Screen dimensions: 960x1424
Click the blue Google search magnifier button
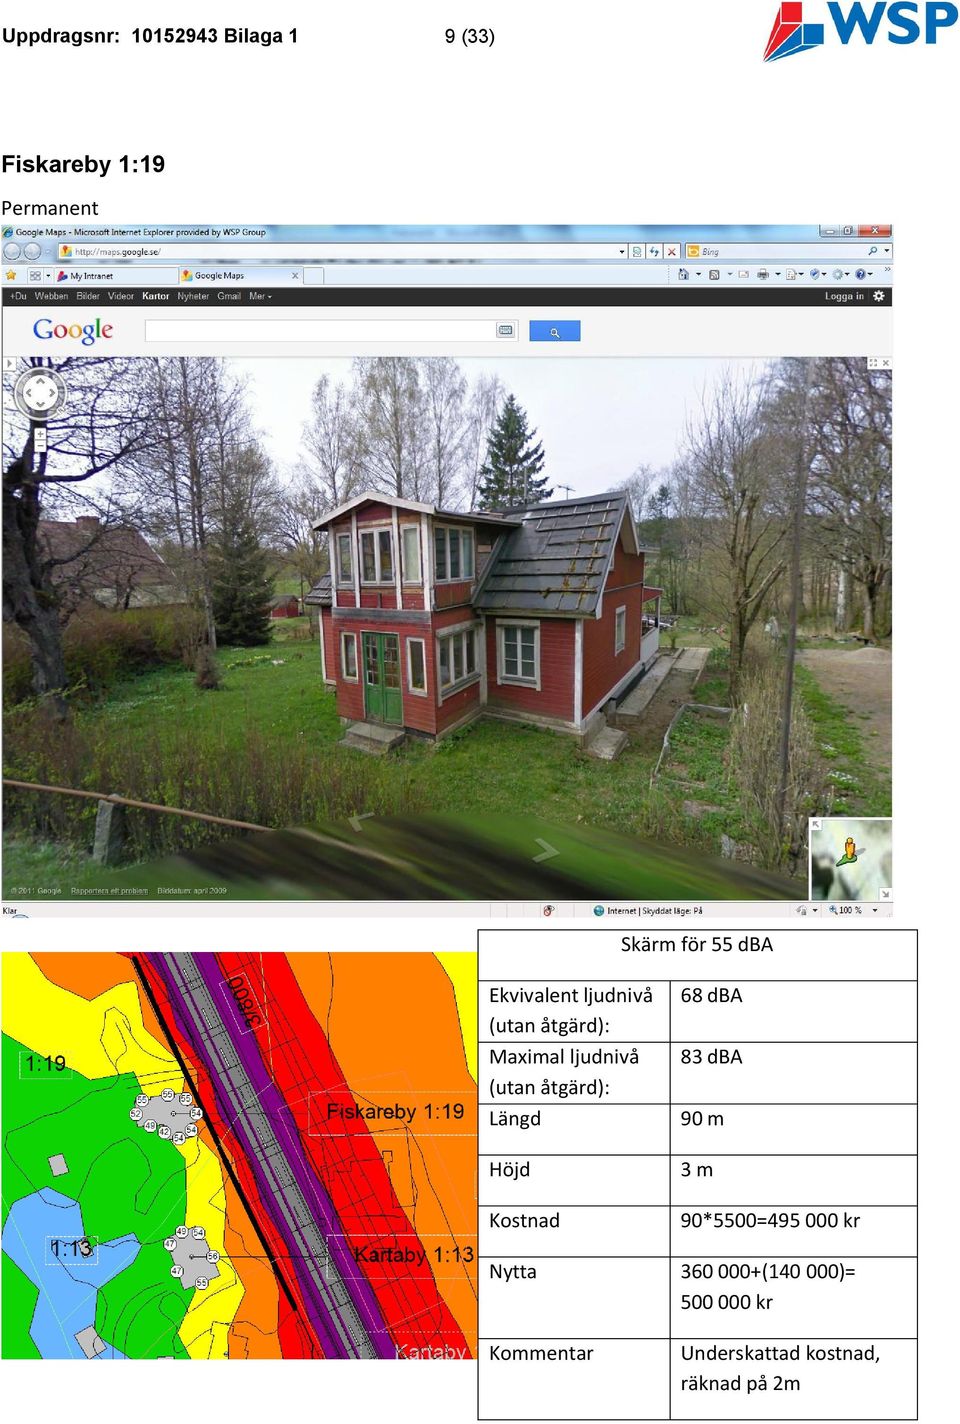[554, 331]
